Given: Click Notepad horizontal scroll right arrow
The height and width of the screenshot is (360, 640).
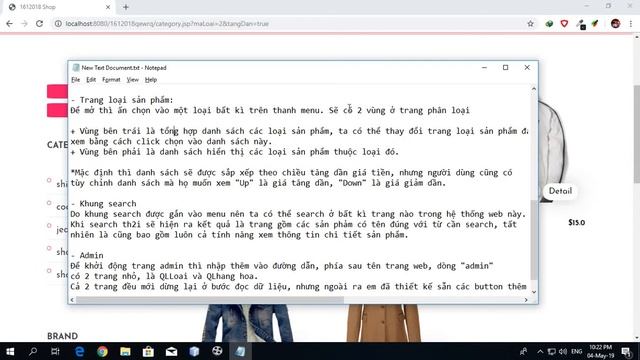Looking at the screenshot, I should pyautogui.click(x=526, y=300).
